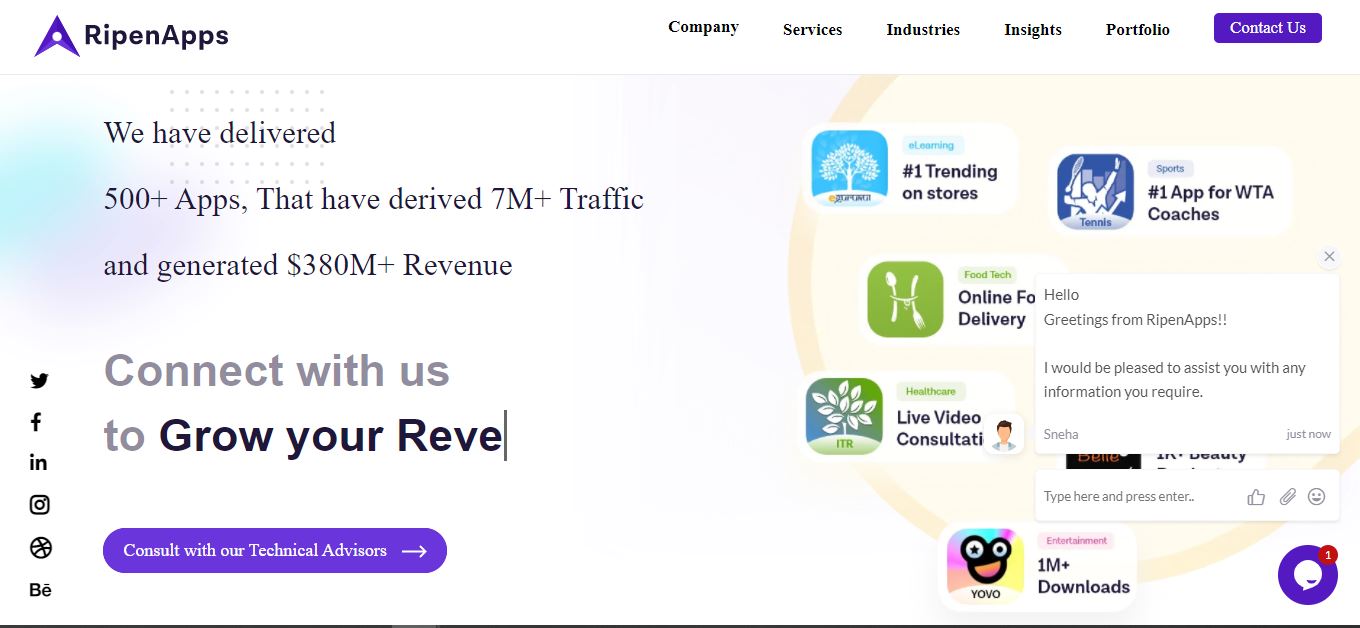Click the 'Greetings from RipenApps!!' chat message
This screenshot has height=628, width=1360.
(1135, 319)
